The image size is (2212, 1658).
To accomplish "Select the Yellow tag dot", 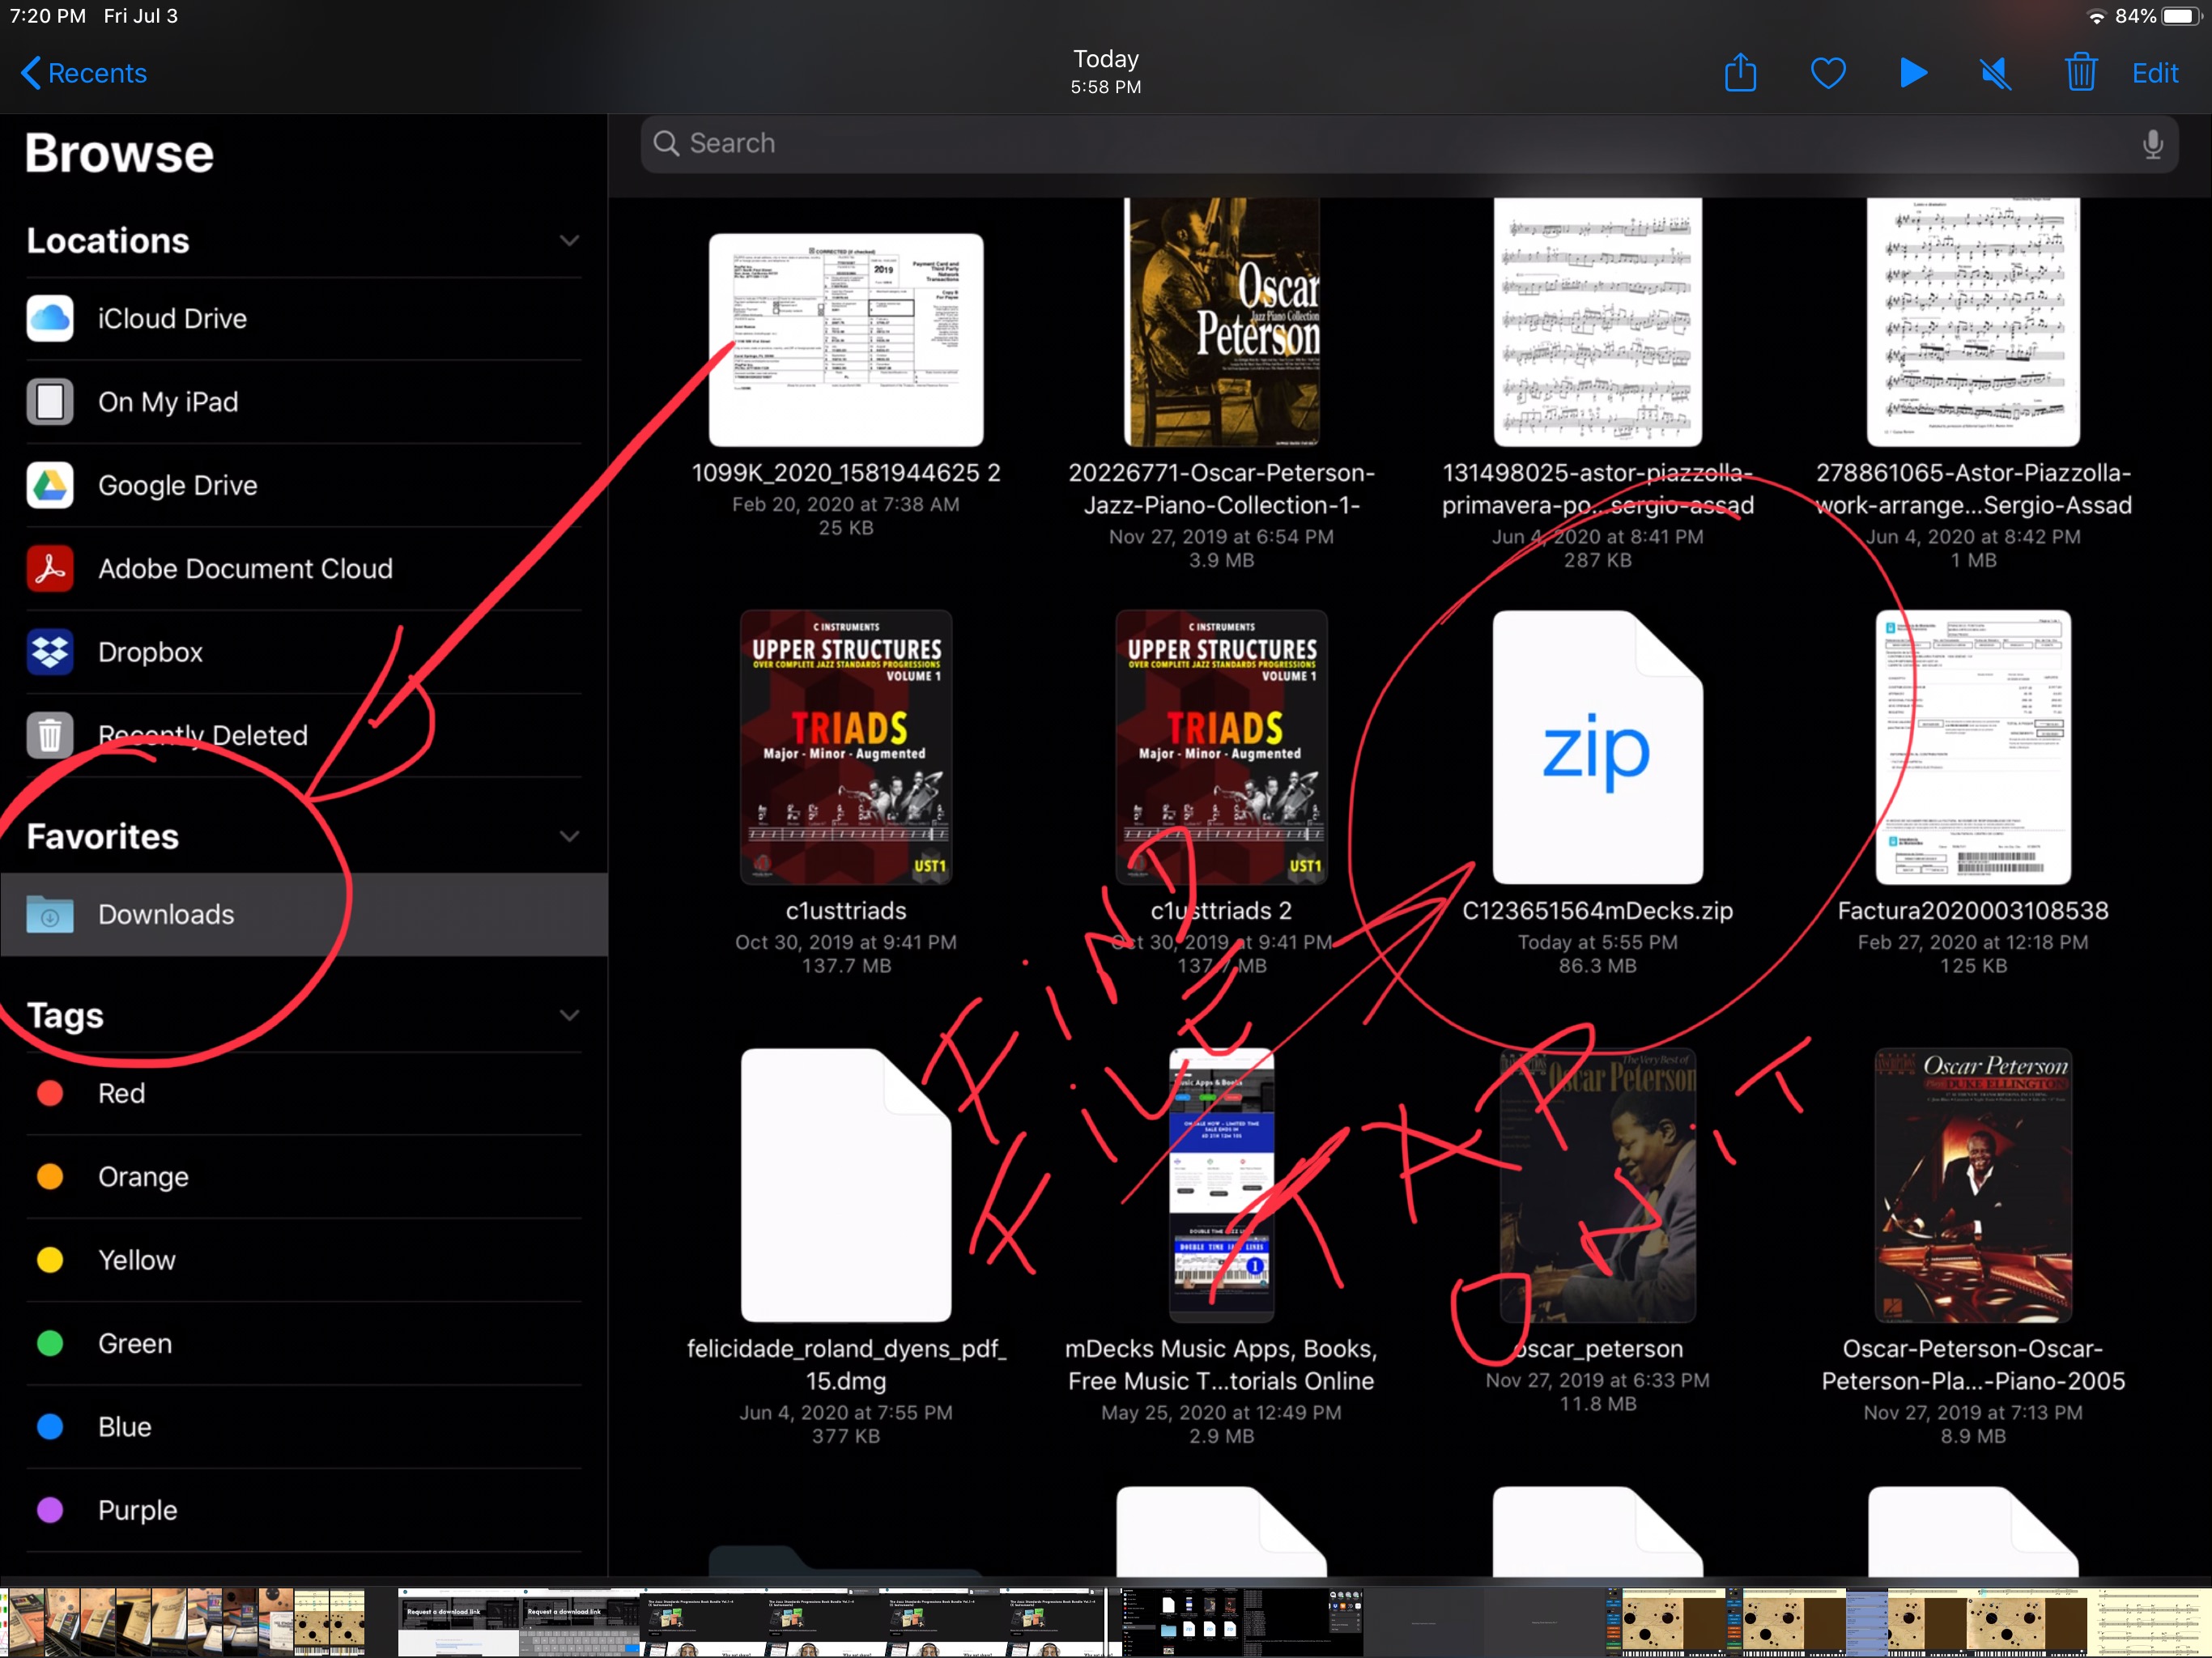I will pyautogui.click(x=50, y=1260).
